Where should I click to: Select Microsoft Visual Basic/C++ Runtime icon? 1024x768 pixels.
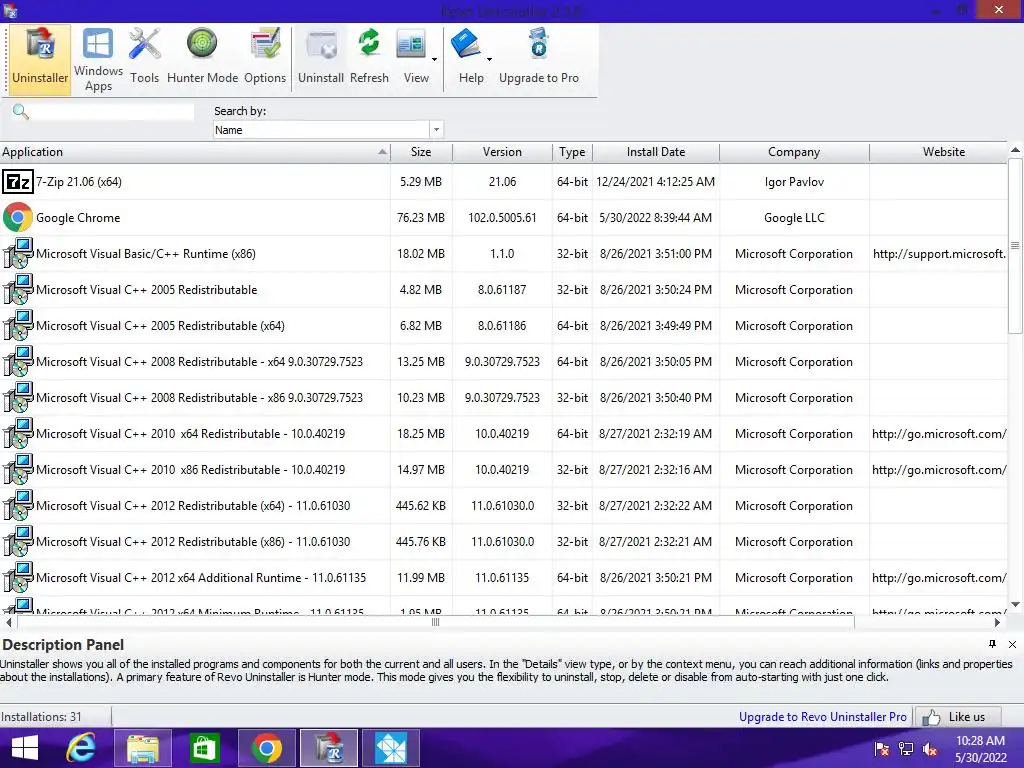pyautogui.click(x=18, y=253)
